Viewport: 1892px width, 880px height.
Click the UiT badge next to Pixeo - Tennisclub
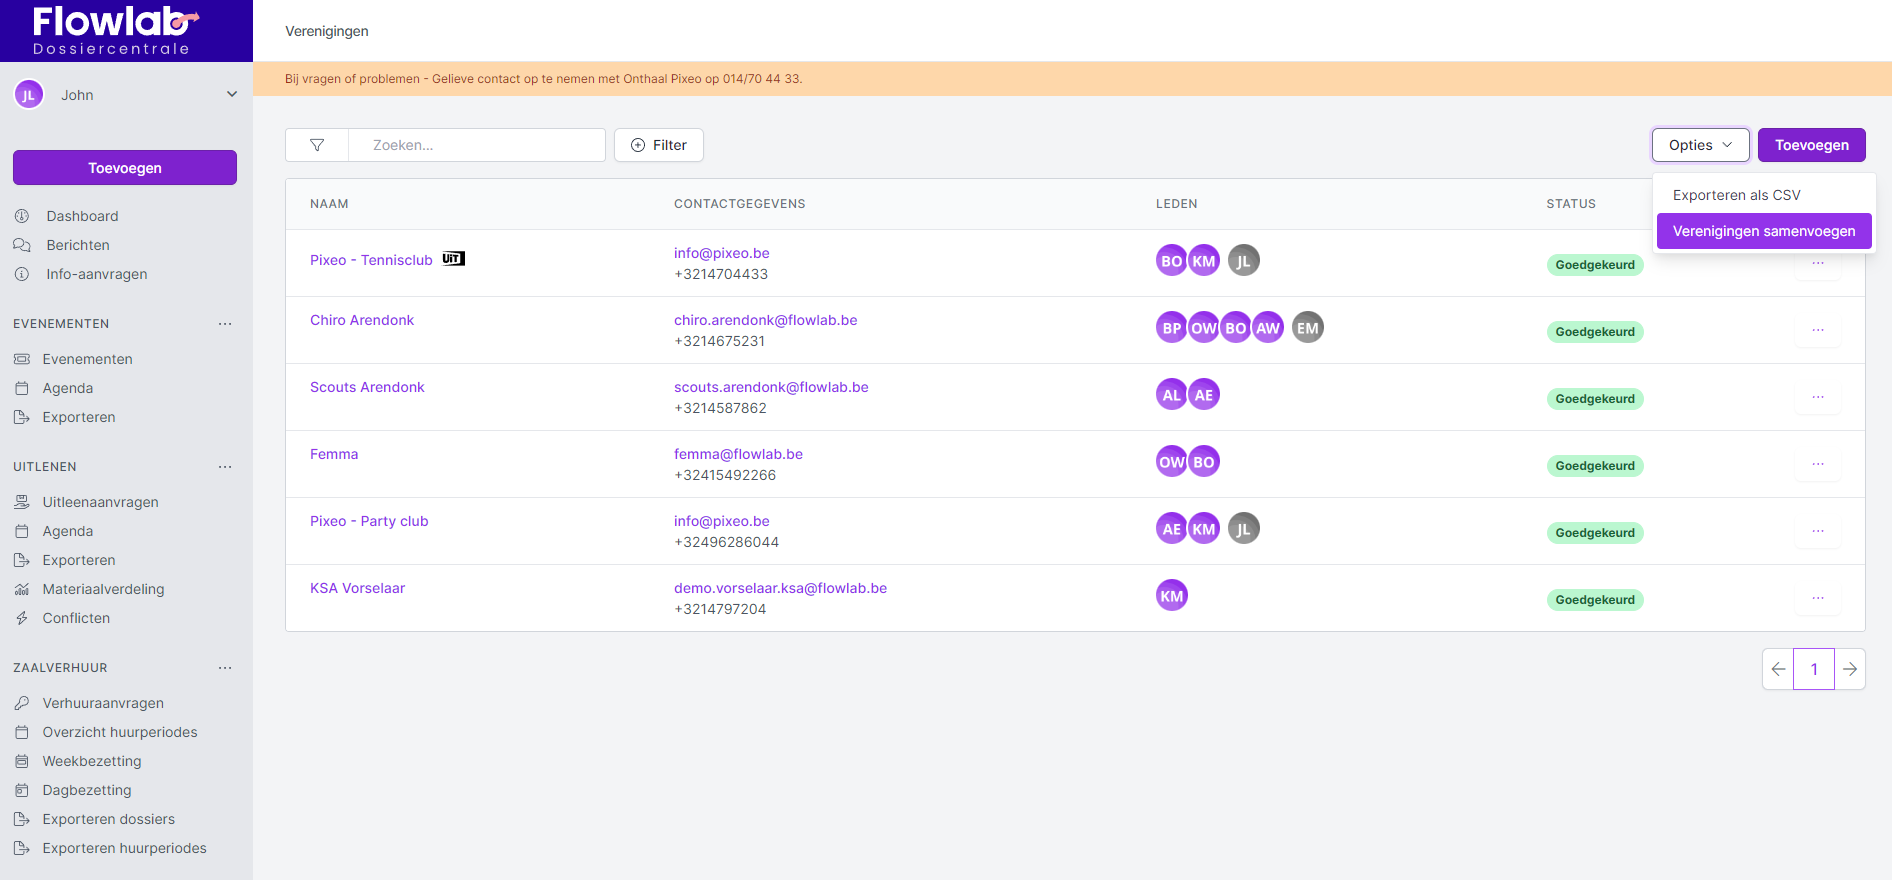coord(453,259)
